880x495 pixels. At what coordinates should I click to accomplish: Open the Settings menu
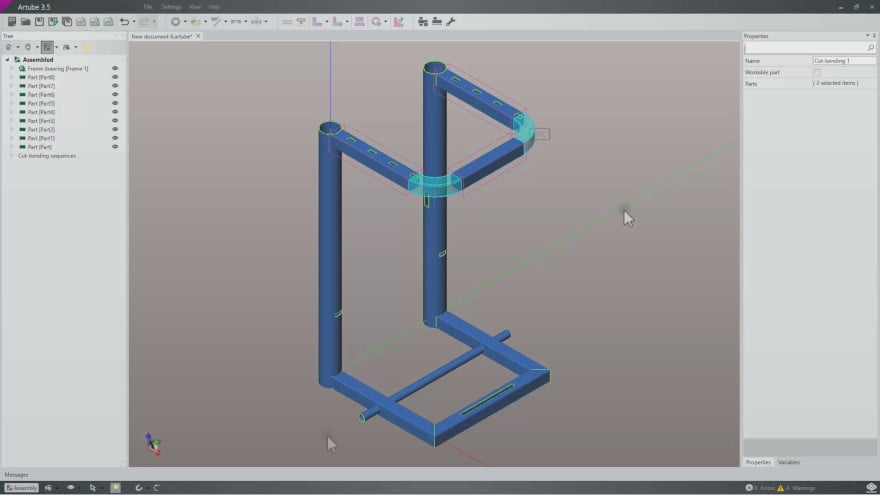tap(171, 7)
